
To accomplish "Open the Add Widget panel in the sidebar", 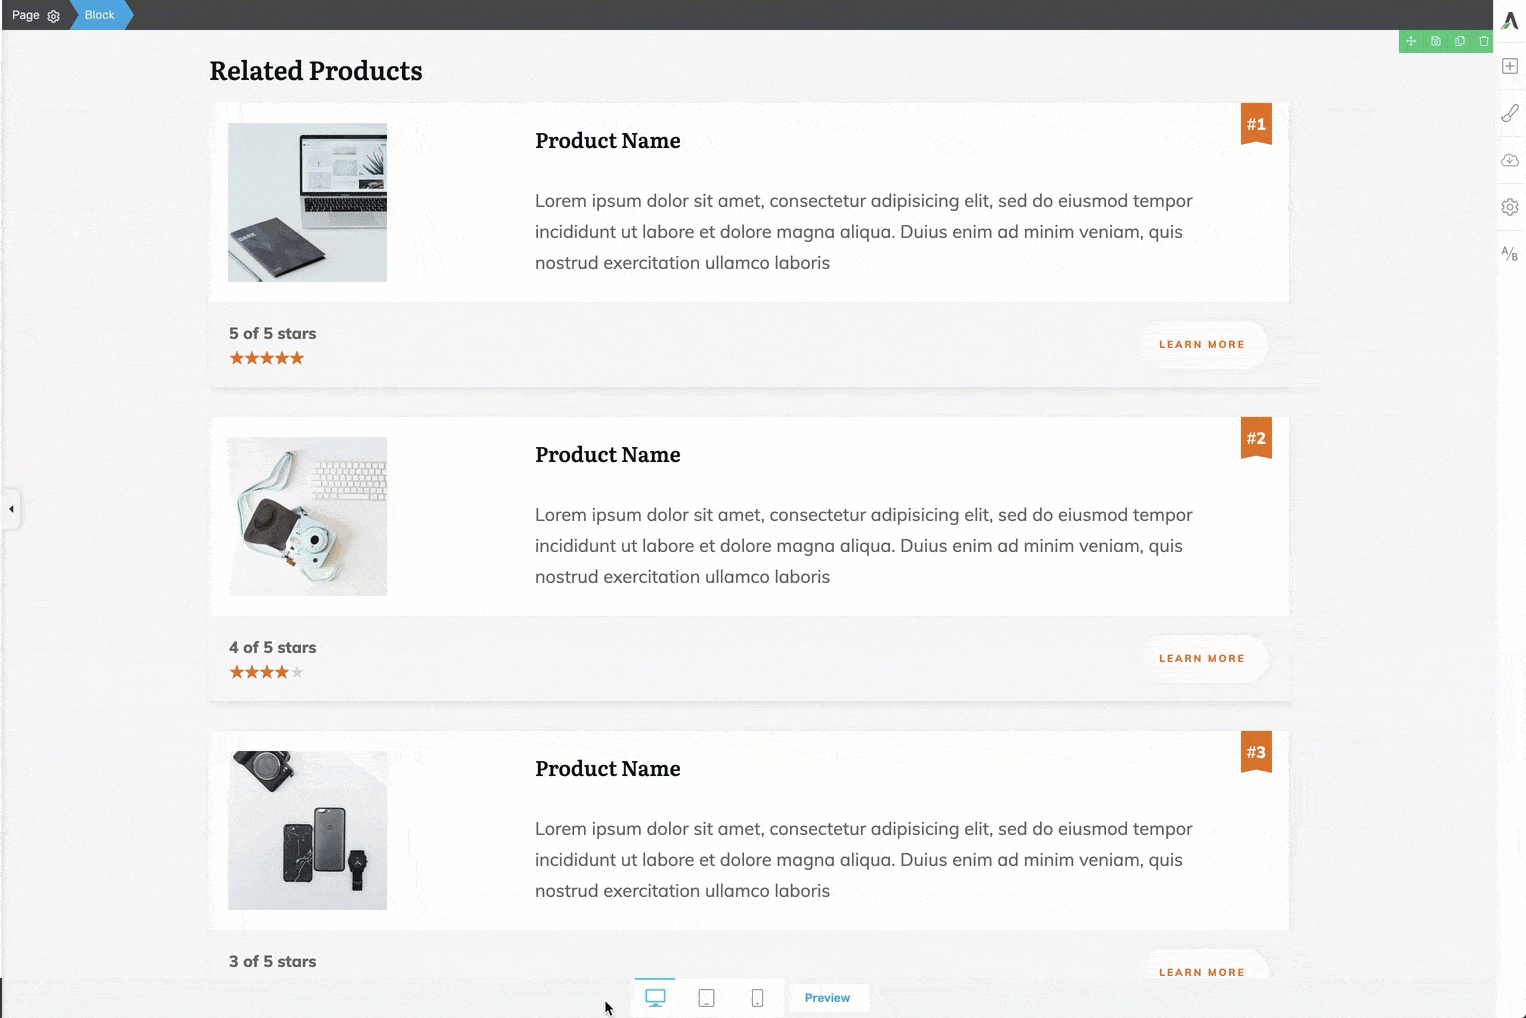I will [x=1510, y=66].
